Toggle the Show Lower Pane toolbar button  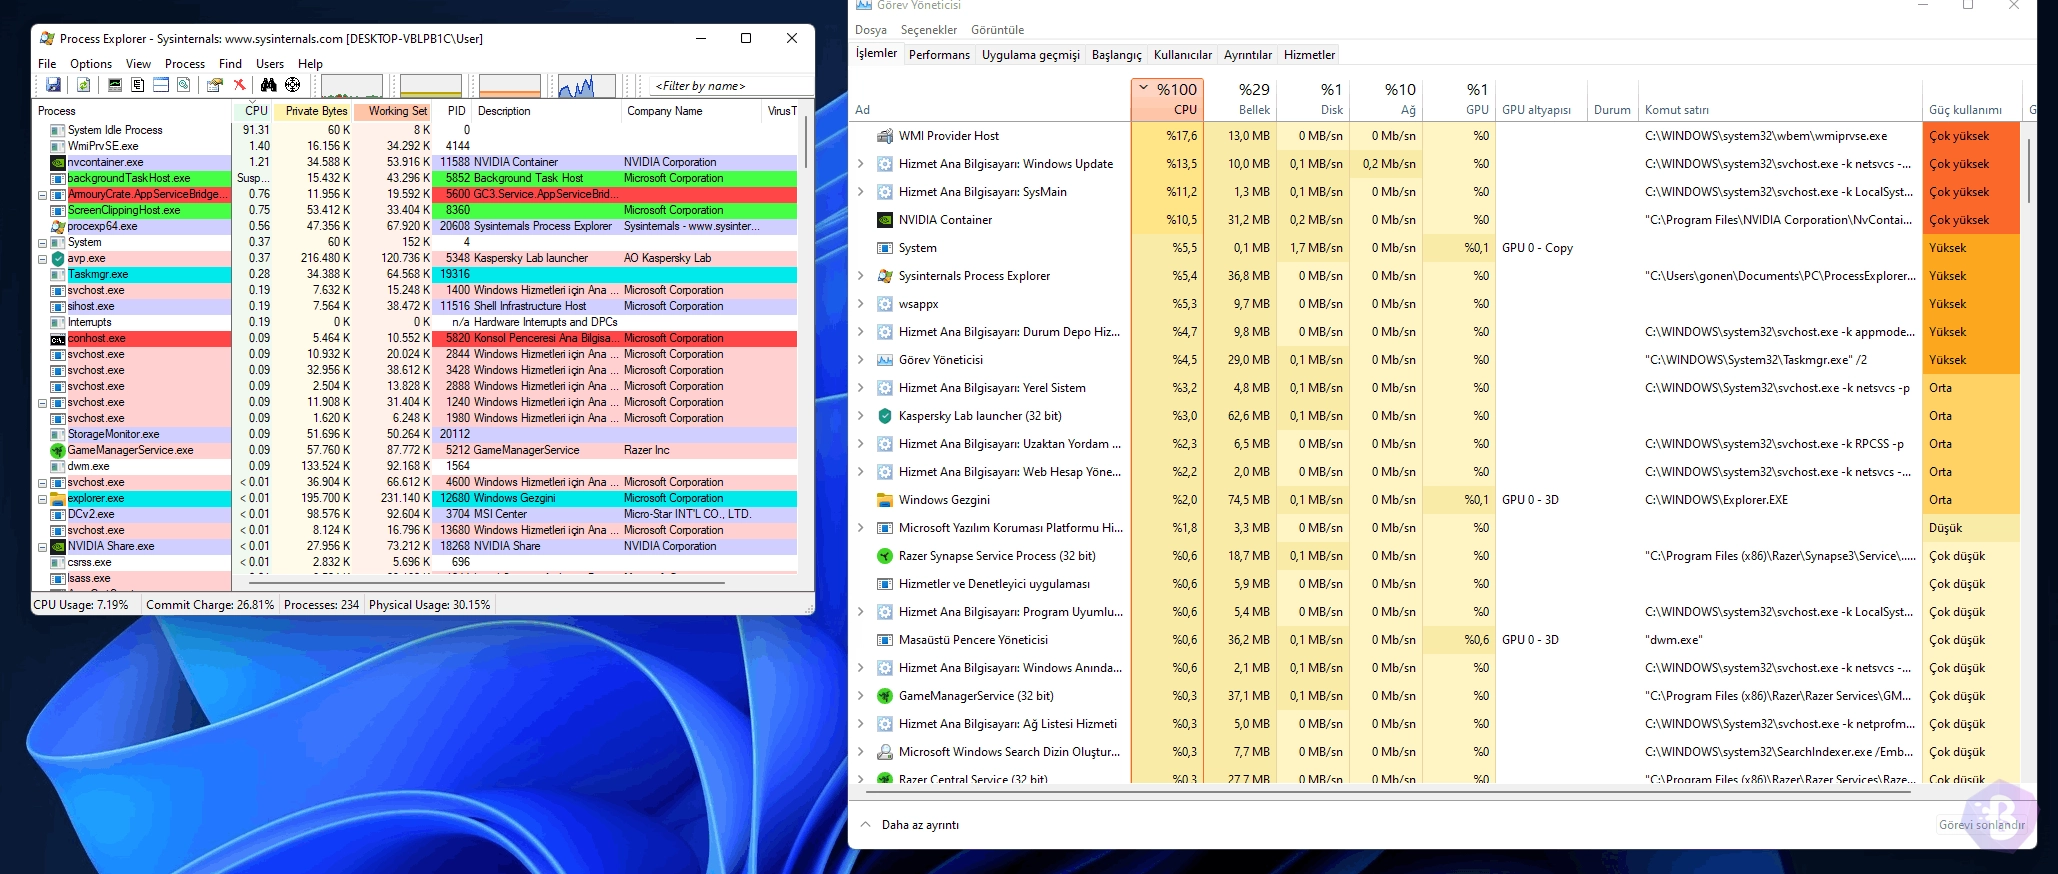click(x=161, y=86)
